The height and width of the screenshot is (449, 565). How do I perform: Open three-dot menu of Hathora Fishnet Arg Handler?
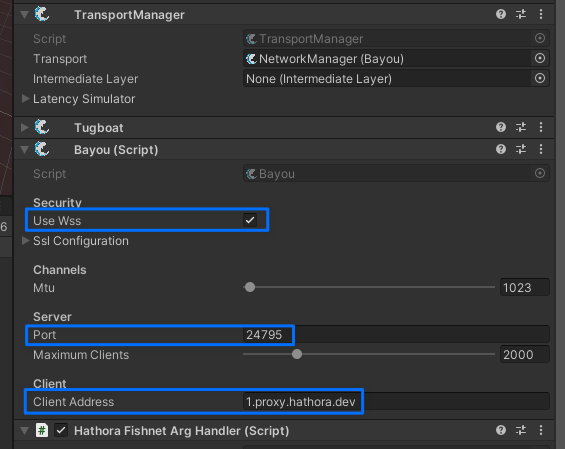pyautogui.click(x=541, y=430)
